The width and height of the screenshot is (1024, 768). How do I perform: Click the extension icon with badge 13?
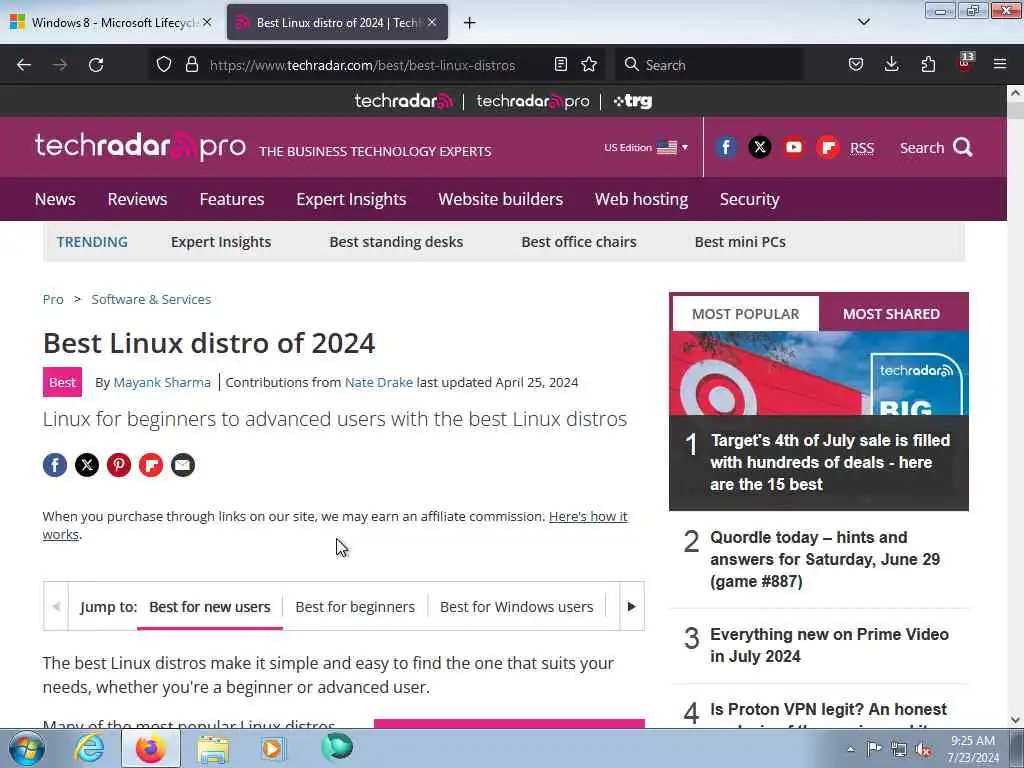(x=965, y=63)
